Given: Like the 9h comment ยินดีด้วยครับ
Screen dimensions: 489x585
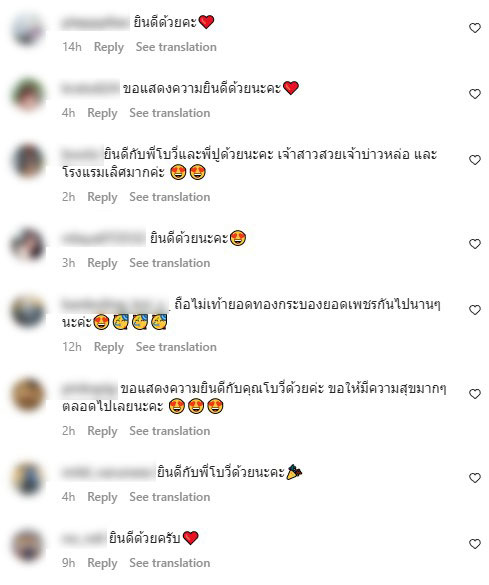Looking at the screenshot, I should (474, 544).
